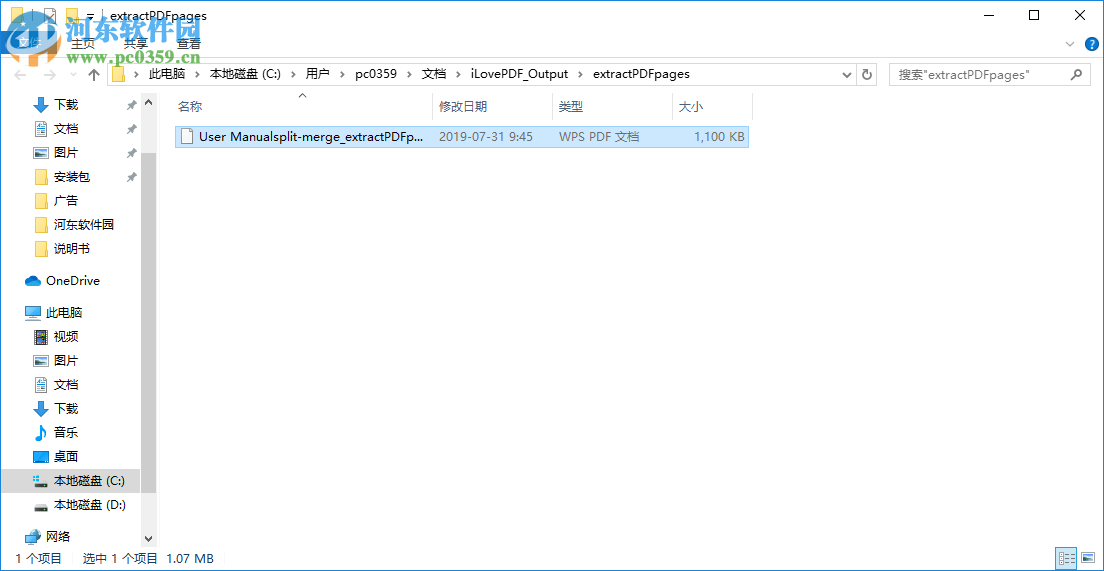Open address bar history dropdown arrow
Image resolution: width=1104 pixels, height=571 pixels.
848,74
